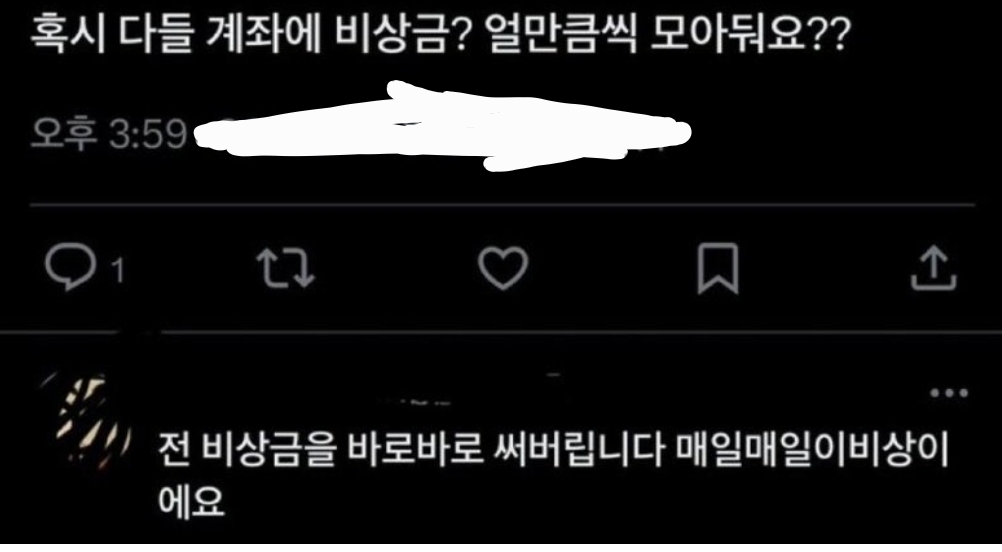The height and width of the screenshot is (552, 1002).
Task: Click the white scribbled redaction over date
Action: tap(442, 126)
